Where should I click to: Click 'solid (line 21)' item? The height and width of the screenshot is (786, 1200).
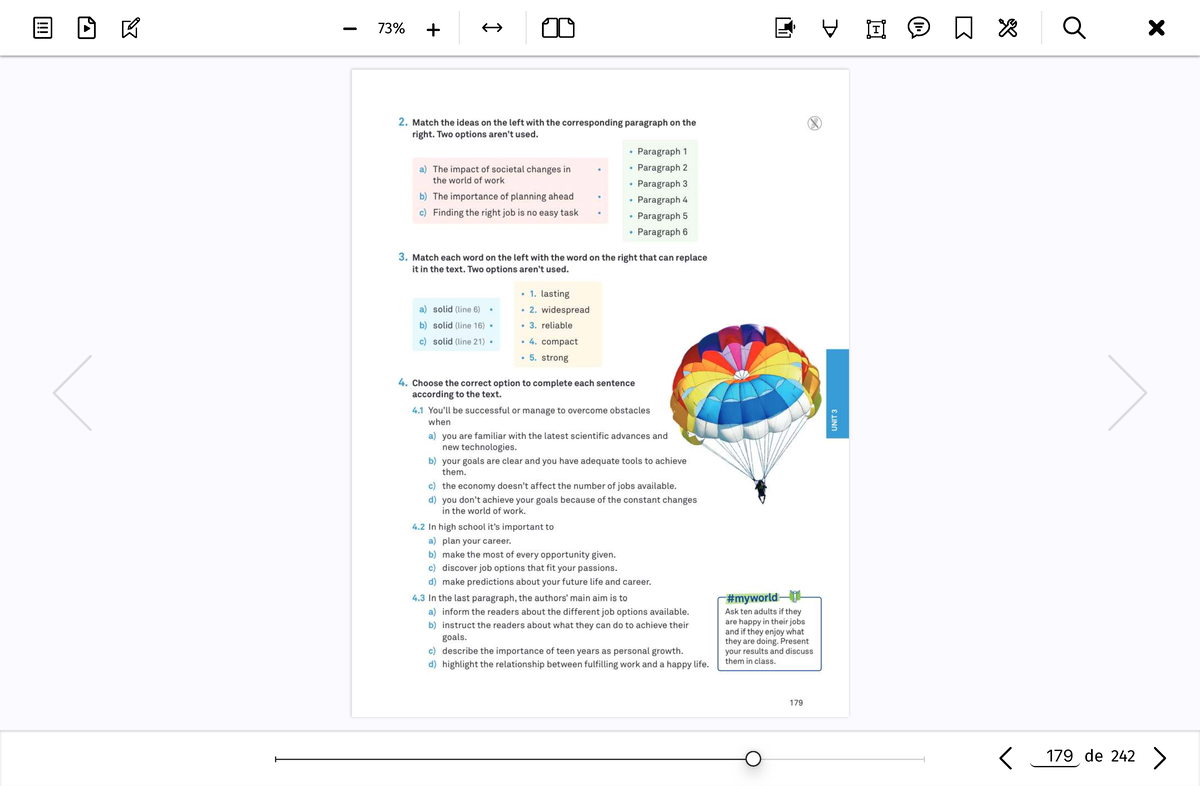(x=458, y=341)
